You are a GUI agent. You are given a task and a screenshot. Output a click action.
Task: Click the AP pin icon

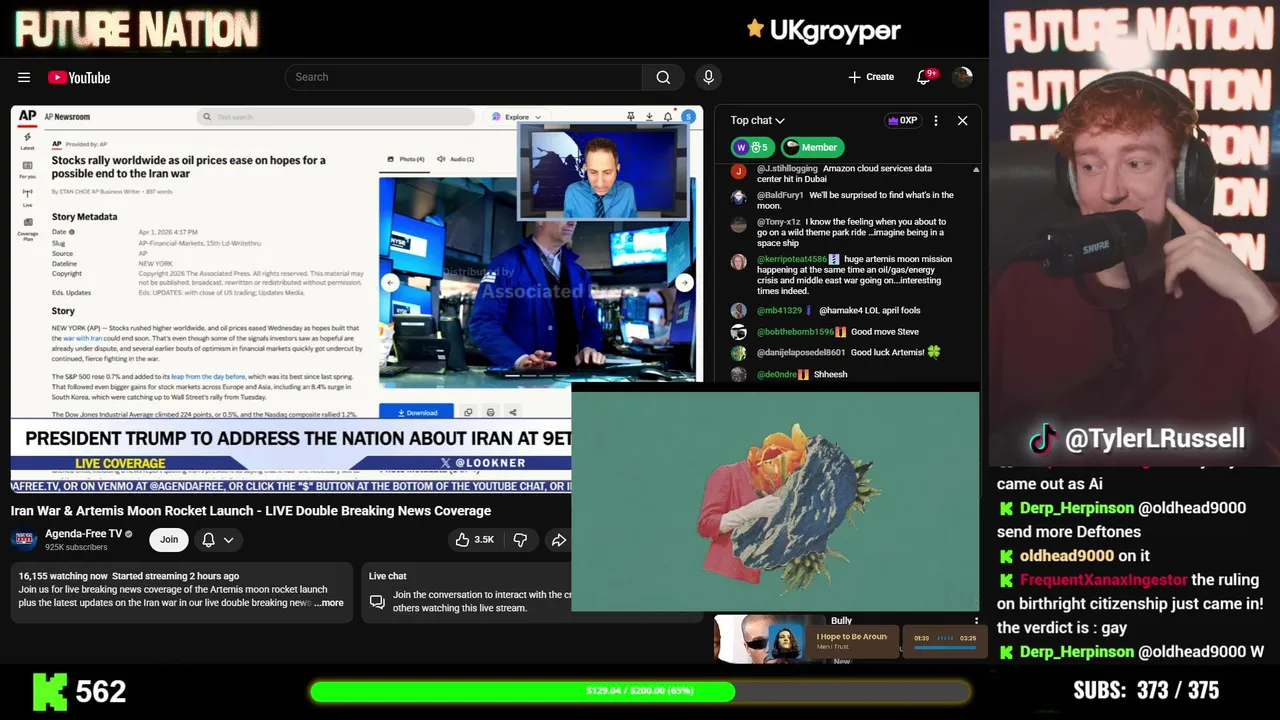(630, 117)
